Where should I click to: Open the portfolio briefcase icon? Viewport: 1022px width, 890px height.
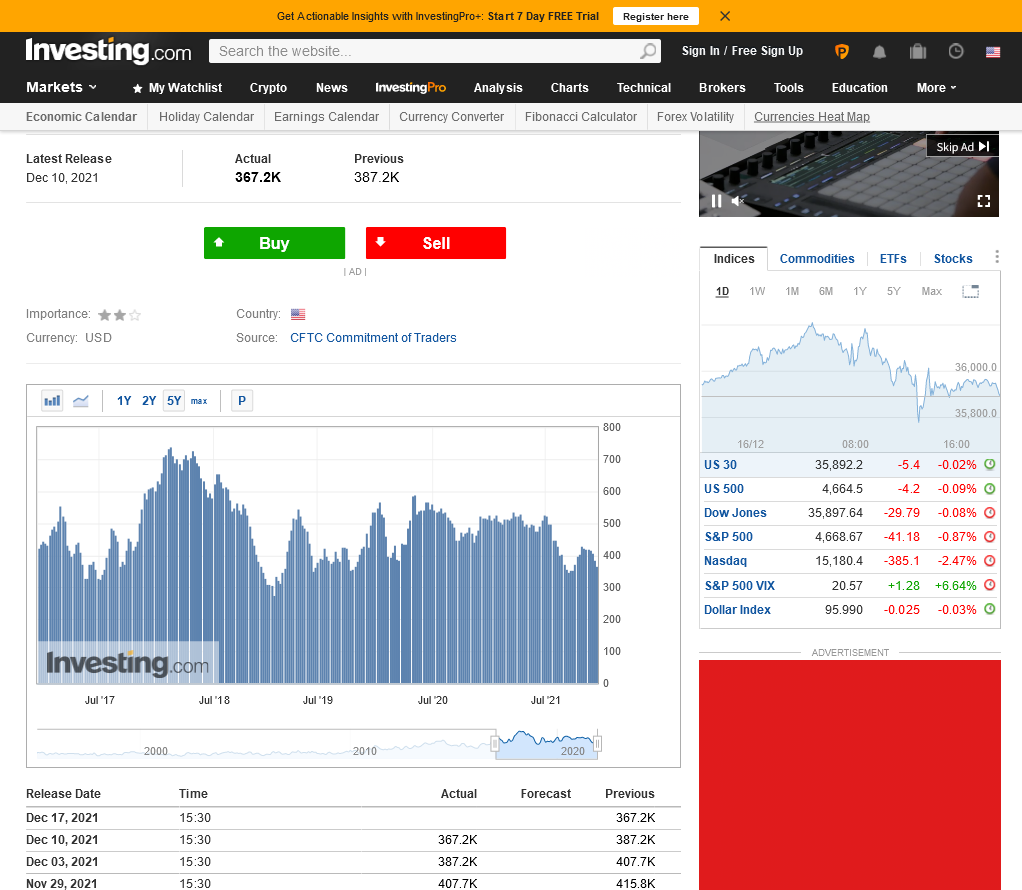[x=918, y=51]
